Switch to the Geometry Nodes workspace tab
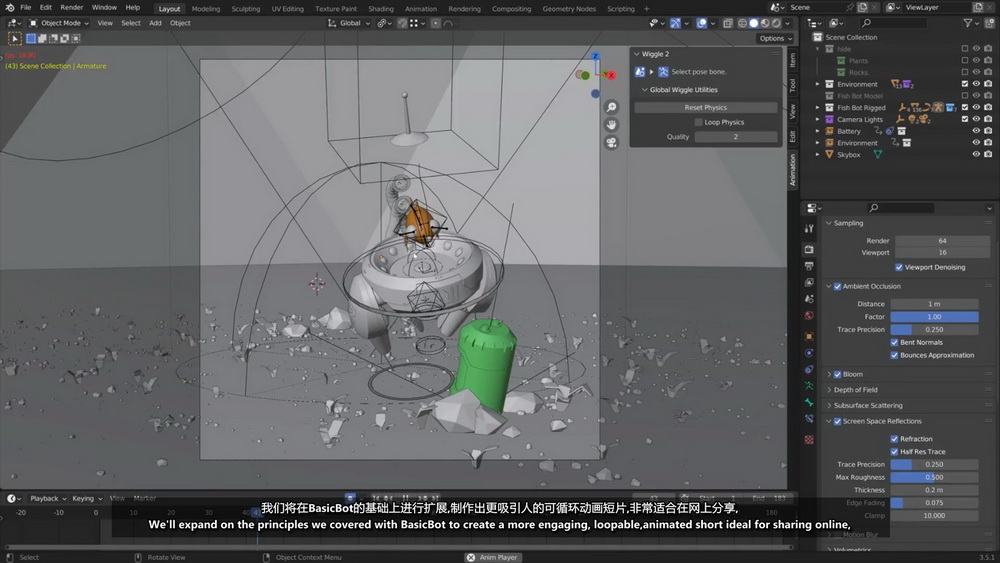 tap(569, 9)
